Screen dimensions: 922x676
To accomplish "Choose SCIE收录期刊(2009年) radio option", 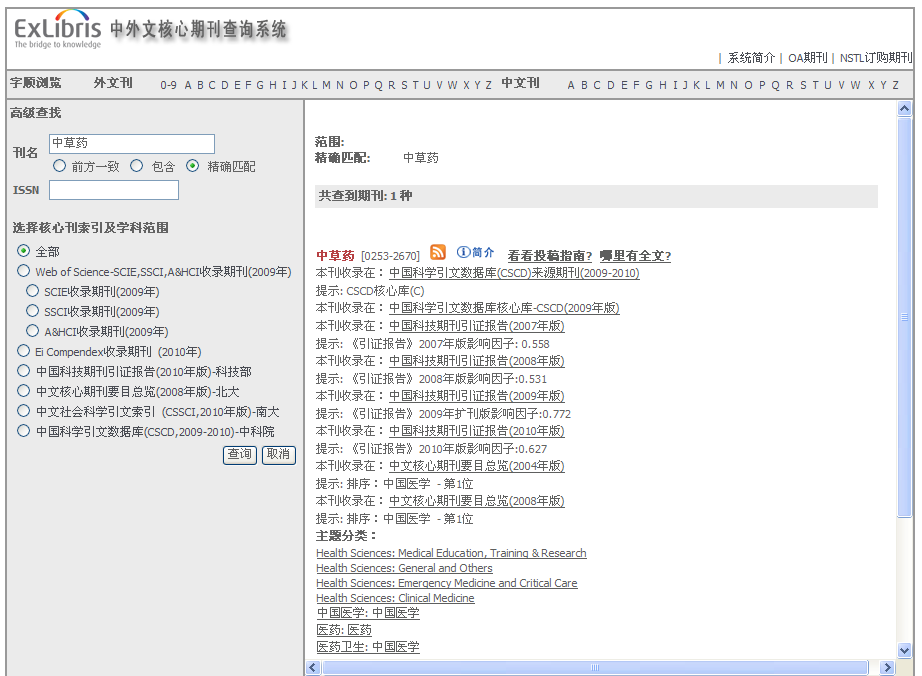I will [33, 291].
